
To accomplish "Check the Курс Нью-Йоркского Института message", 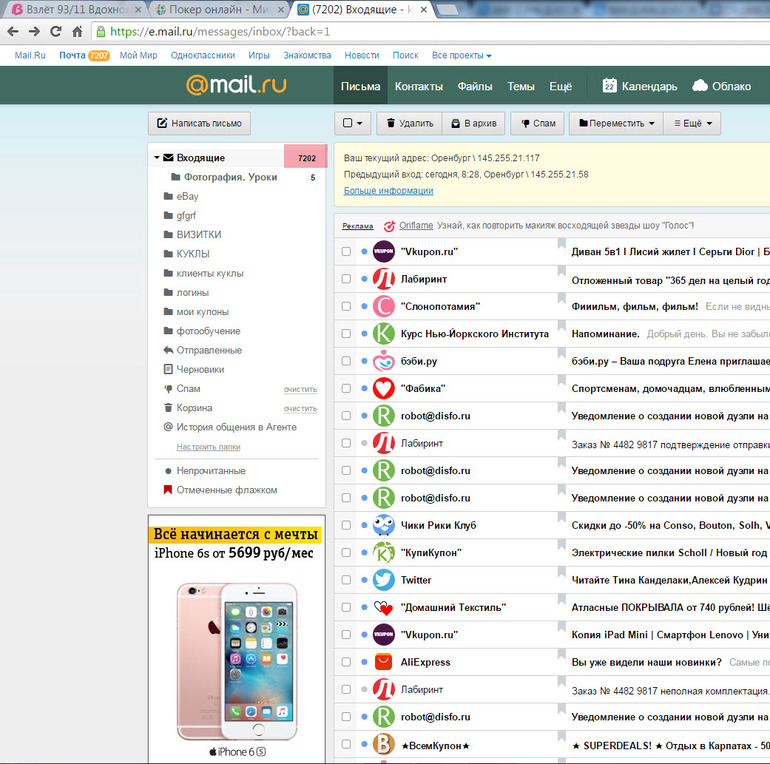I will pos(346,333).
